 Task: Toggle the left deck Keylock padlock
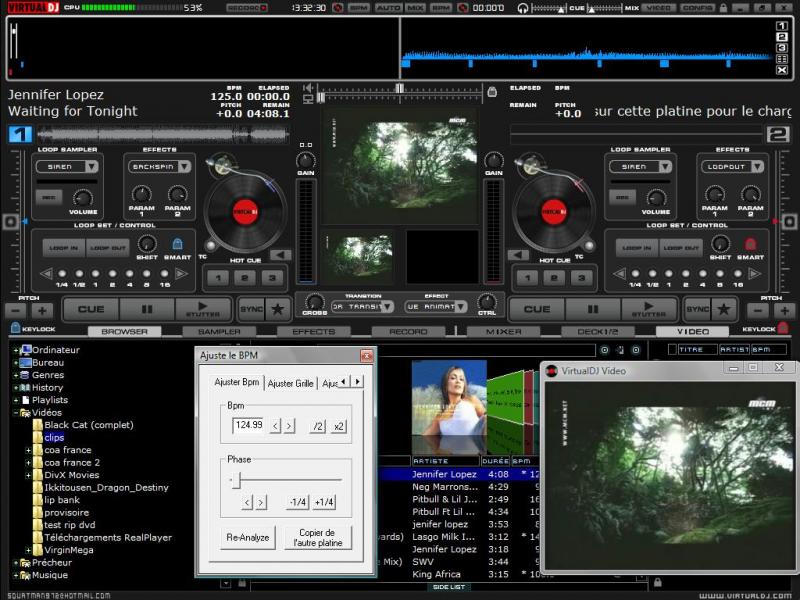14,330
